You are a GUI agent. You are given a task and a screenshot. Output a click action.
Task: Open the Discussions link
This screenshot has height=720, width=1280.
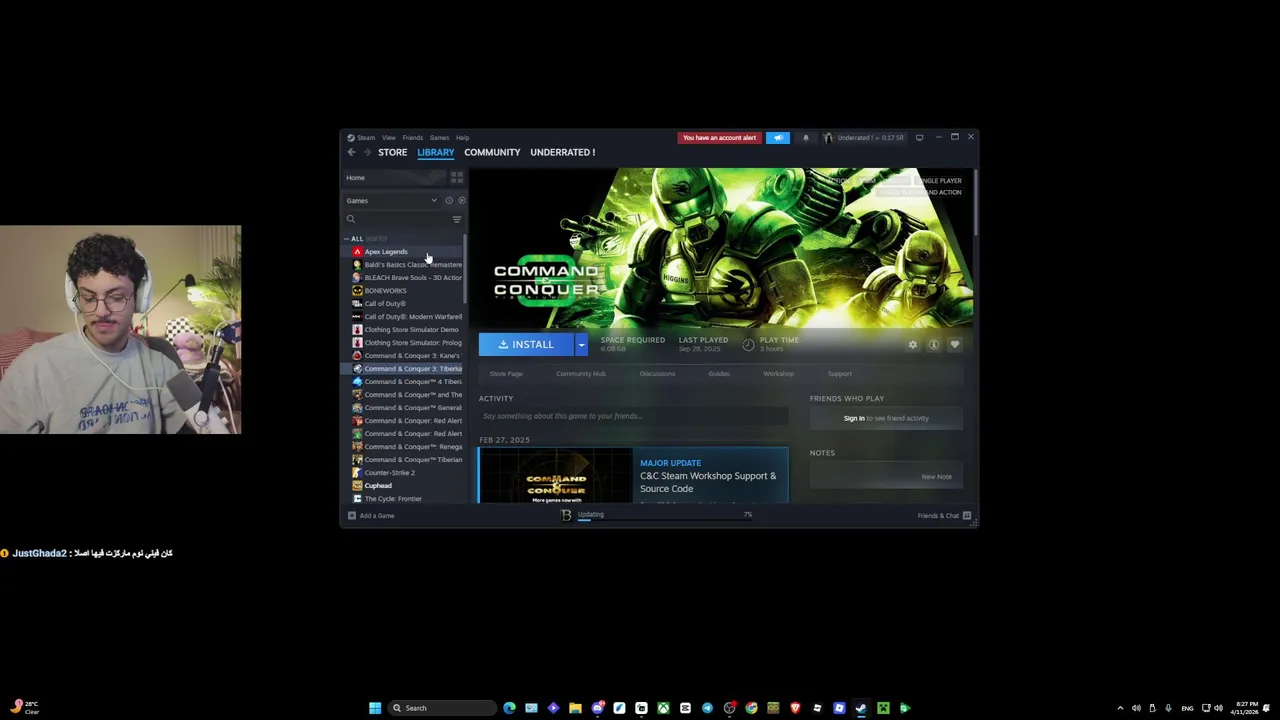(x=657, y=374)
